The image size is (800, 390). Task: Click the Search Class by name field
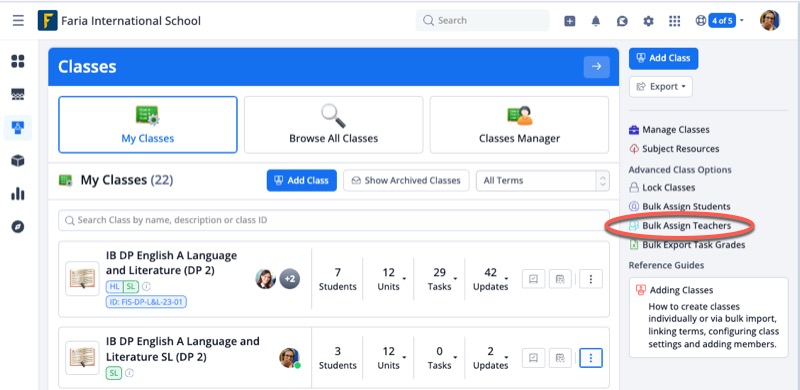pos(334,221)
